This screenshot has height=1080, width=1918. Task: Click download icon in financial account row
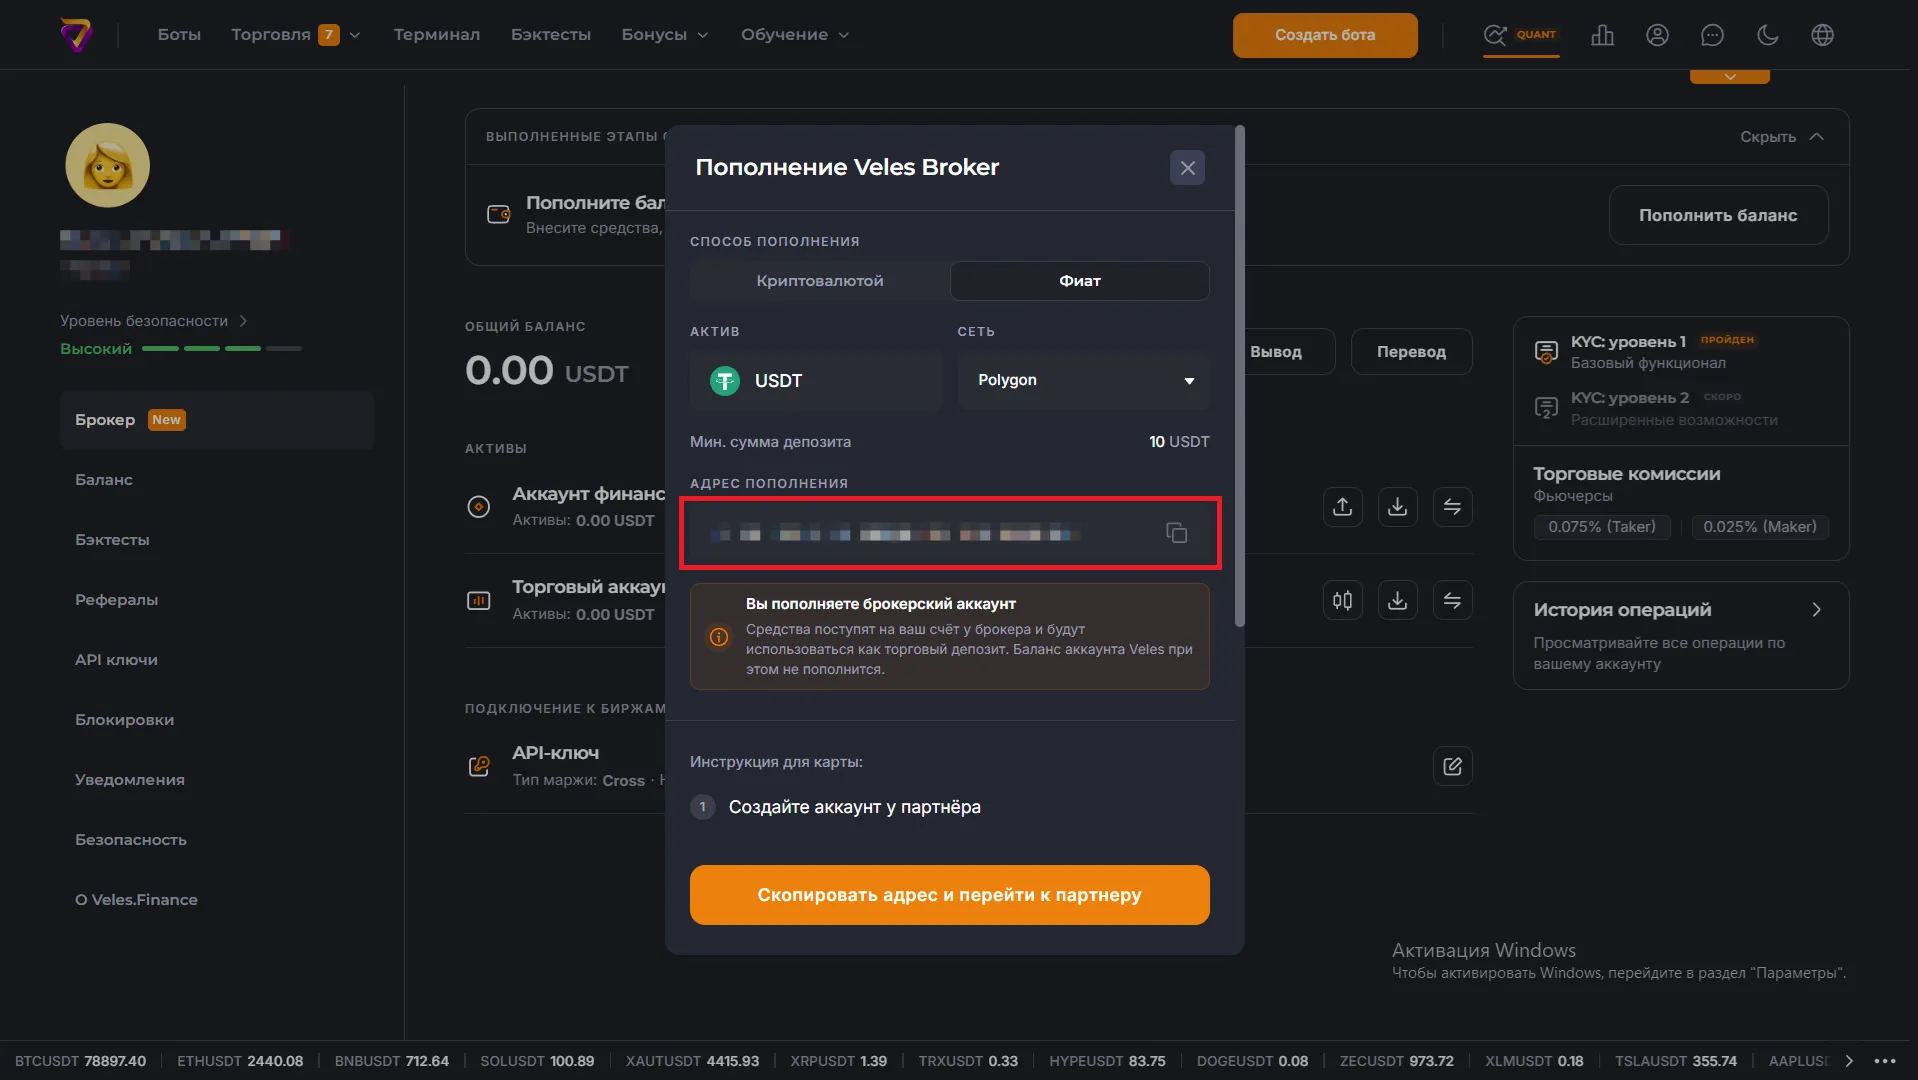click(1397, 507)
